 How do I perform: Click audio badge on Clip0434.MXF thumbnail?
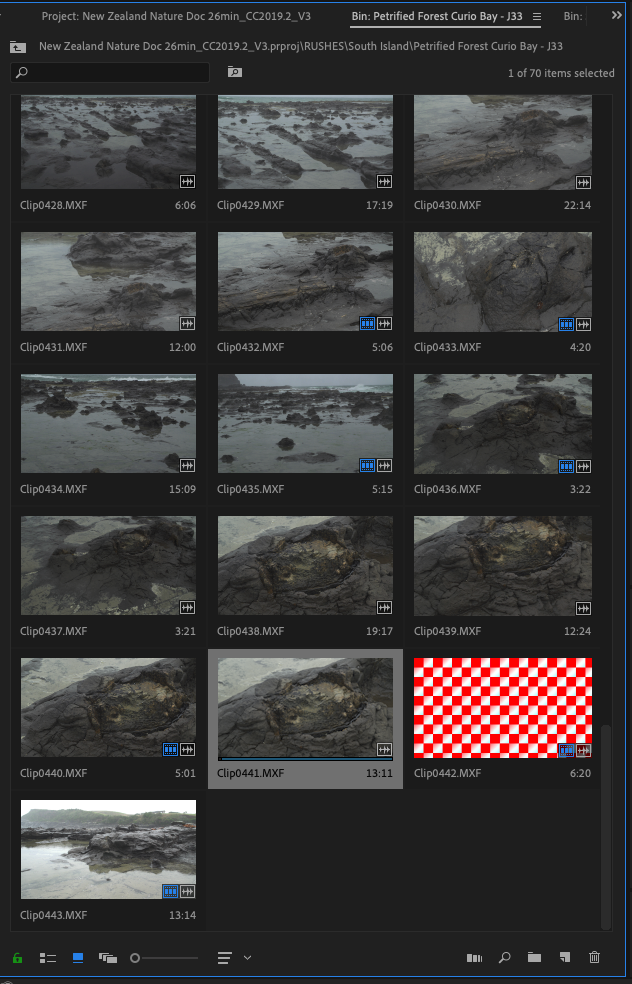click(187, 465)
